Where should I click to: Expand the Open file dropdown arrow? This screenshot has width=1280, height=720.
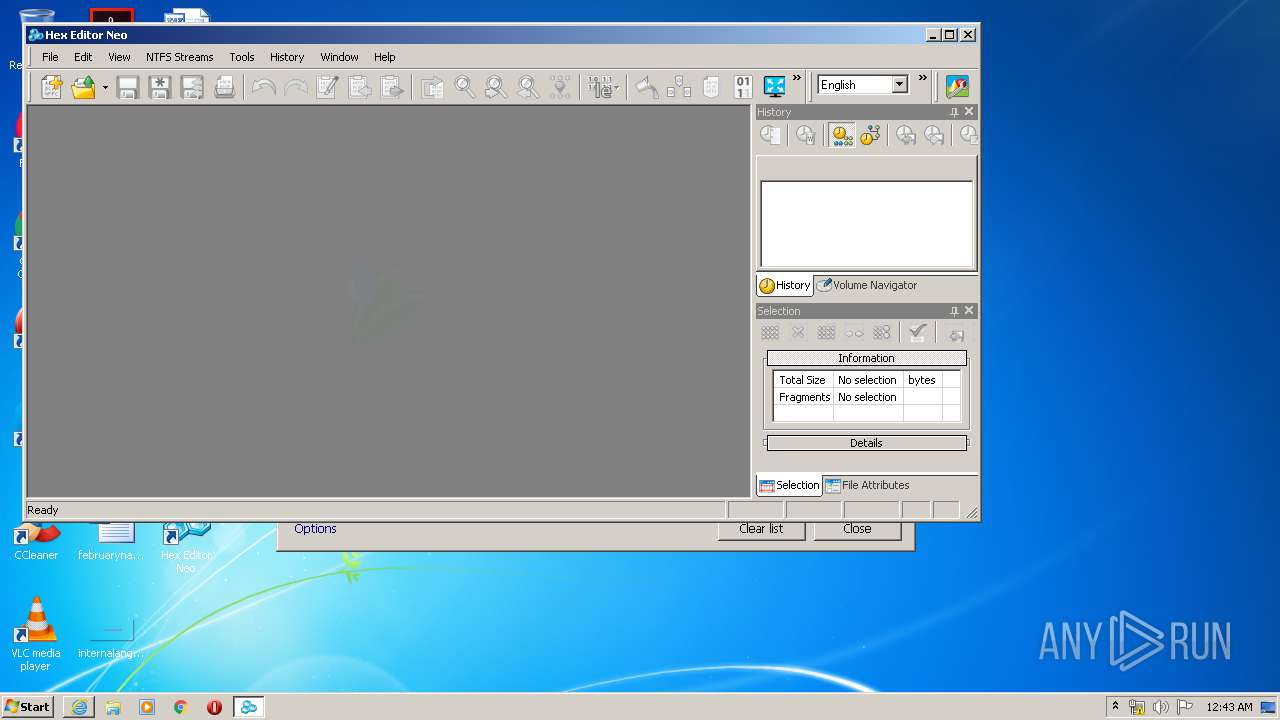pyautogui.click(x=105, y=88)
